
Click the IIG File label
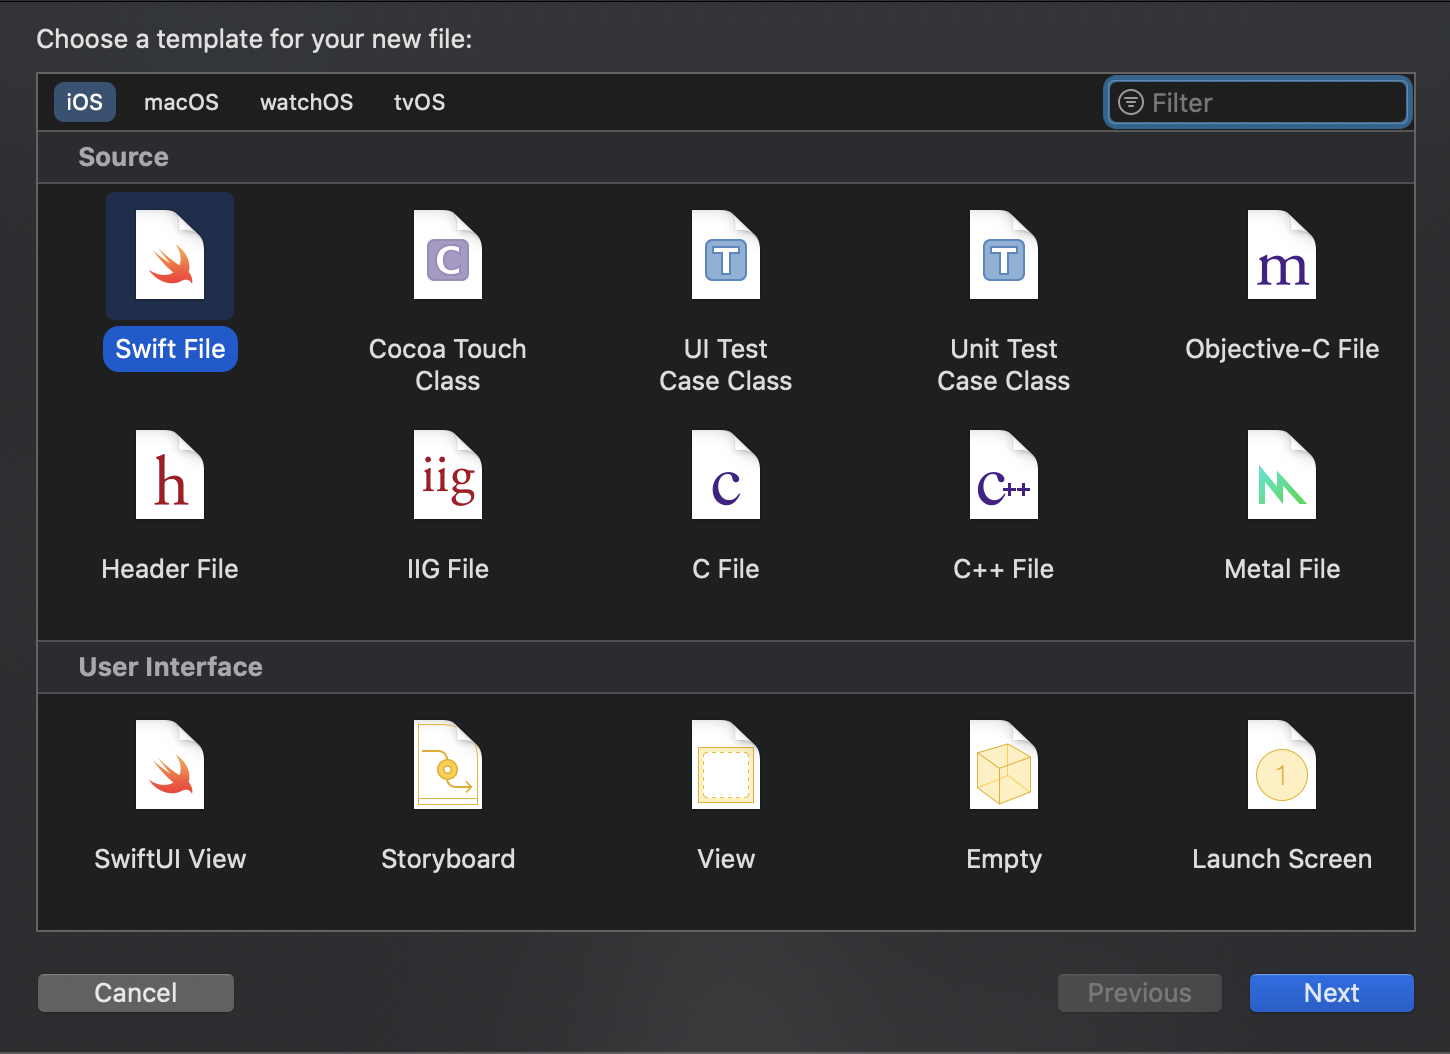448,569
